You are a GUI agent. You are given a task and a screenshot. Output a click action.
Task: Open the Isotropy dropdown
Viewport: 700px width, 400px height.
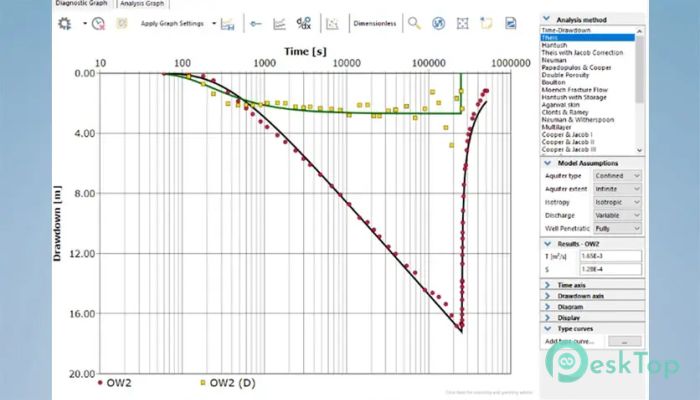617,202
